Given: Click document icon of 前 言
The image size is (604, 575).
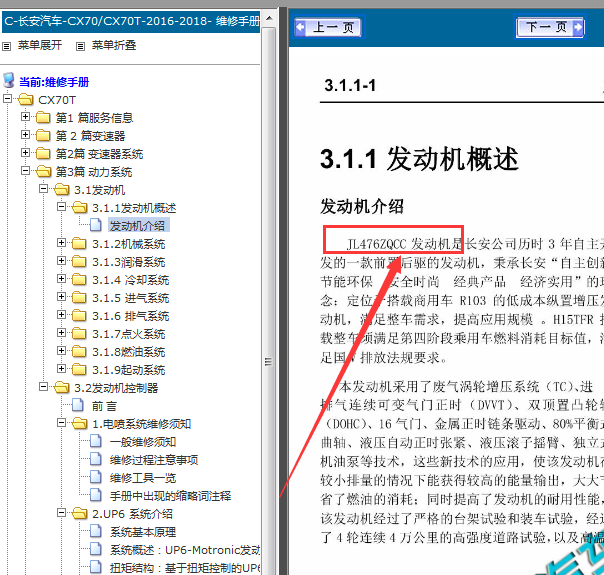Looking at the screenshot, I should [78, 405].
